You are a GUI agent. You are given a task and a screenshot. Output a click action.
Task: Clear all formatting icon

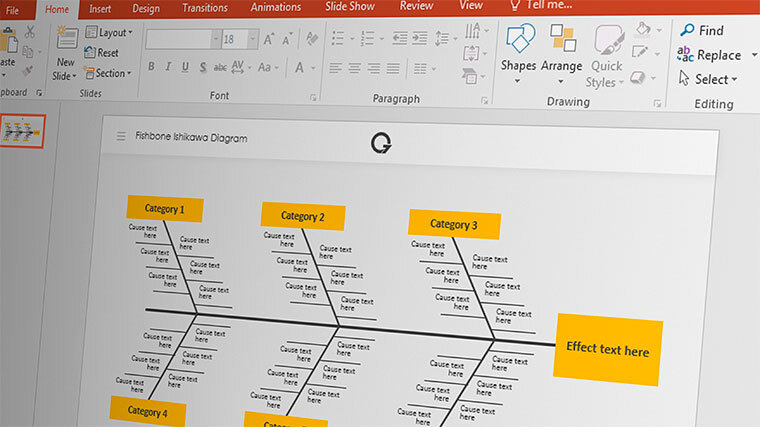(312, 39)
